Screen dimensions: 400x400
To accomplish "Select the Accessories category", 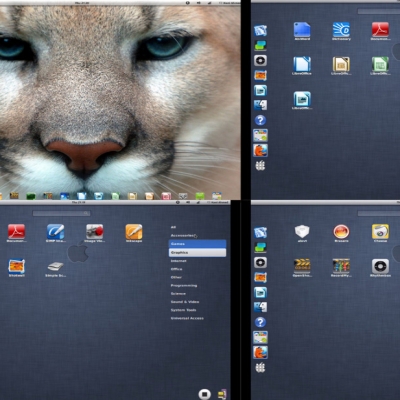I will click(x=182, y=235).
